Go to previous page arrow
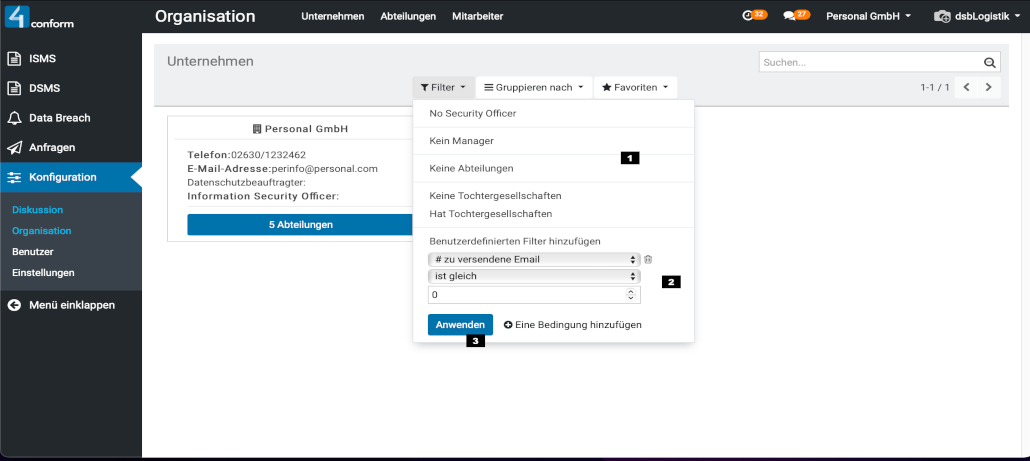1030x461 pixels. click(x=967, y=88)
